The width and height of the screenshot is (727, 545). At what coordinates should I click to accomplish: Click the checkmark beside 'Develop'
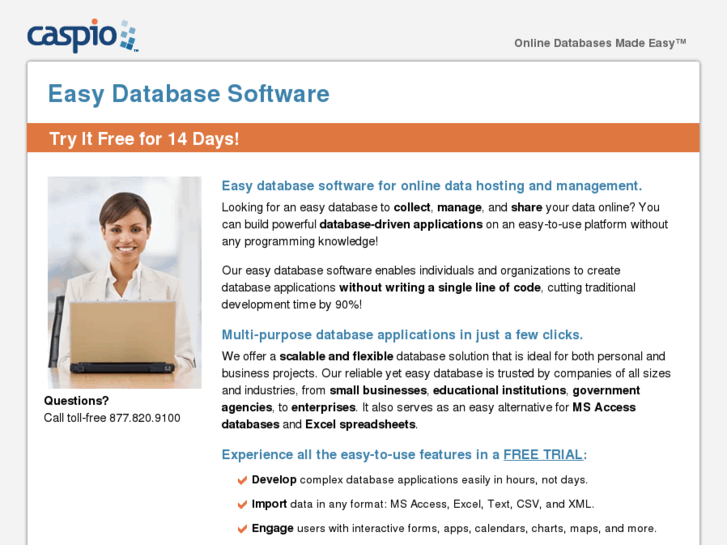tap(242, 480)
